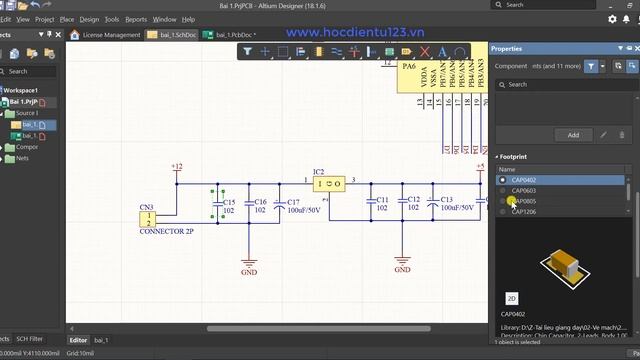Switch to bai_1.SchDoc tab

click(x=172, y=35)
